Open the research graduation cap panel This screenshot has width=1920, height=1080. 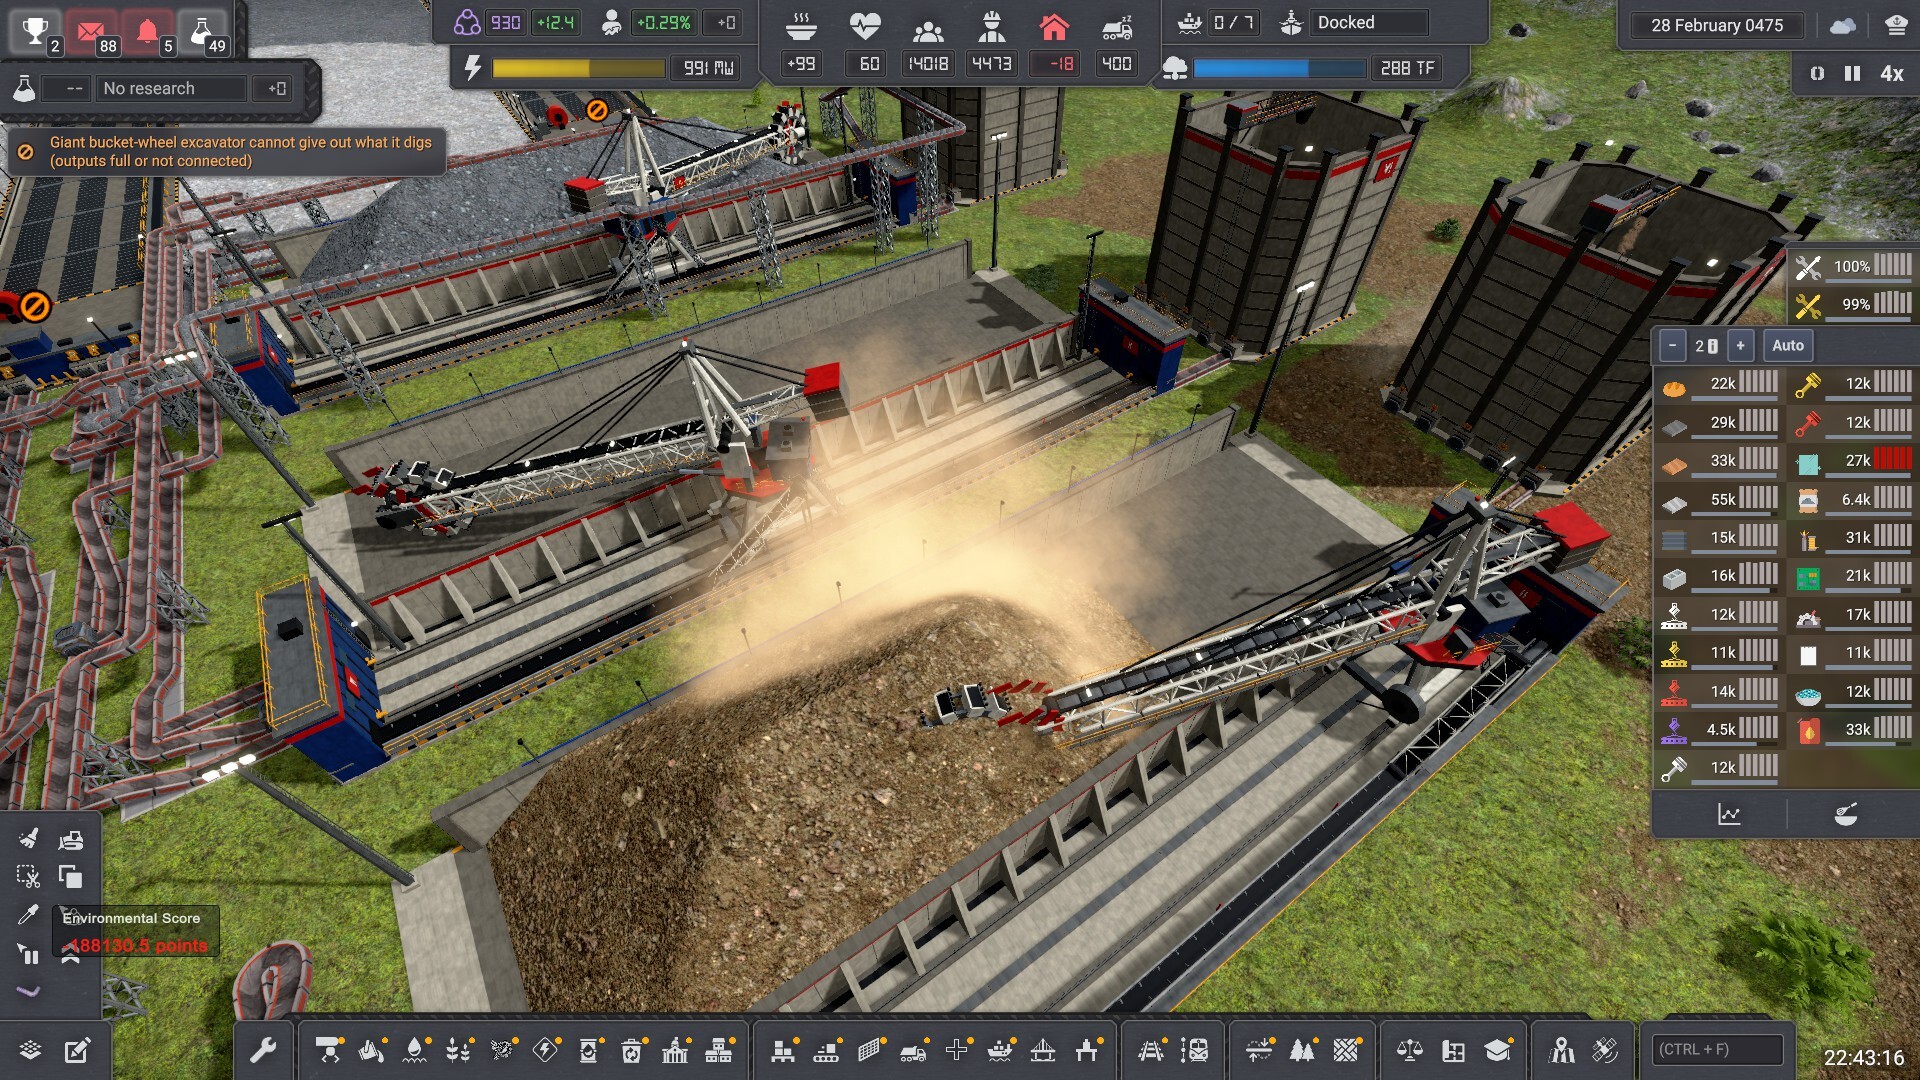(1498, 1050)
